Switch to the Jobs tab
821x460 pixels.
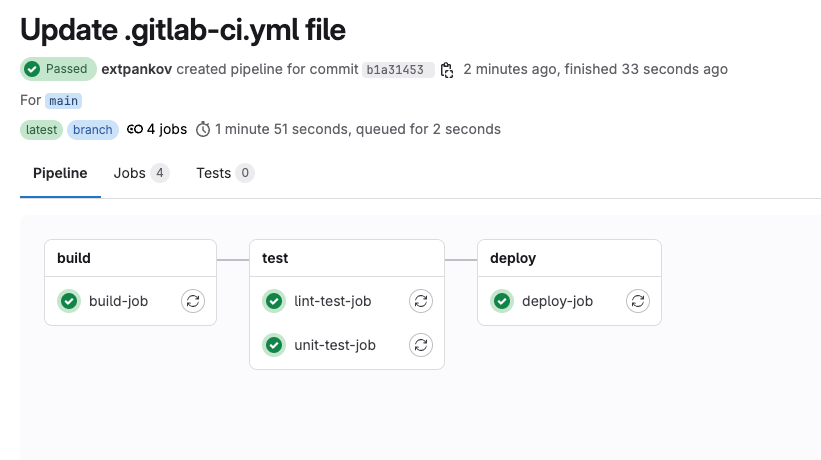[141, 173]
